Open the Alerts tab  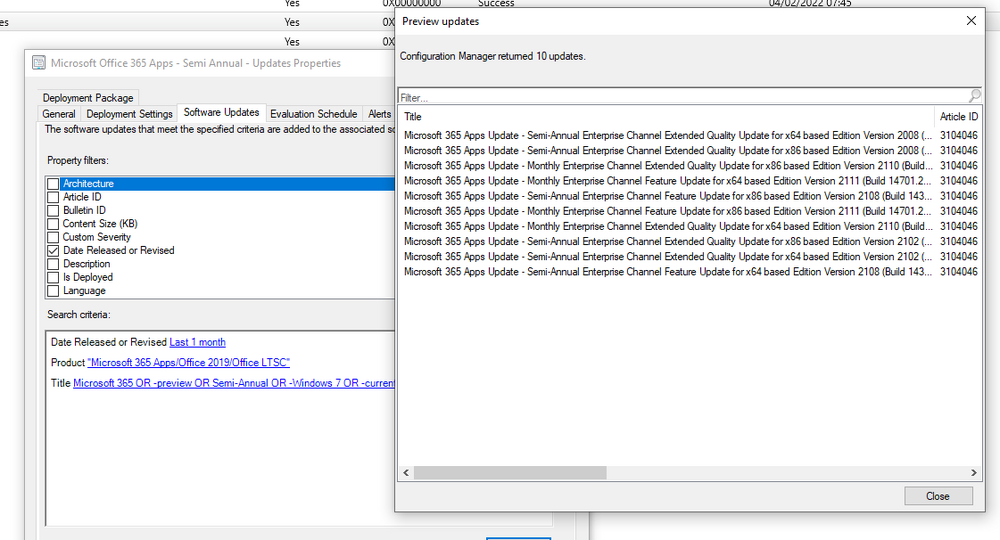[x=379, y=113]
